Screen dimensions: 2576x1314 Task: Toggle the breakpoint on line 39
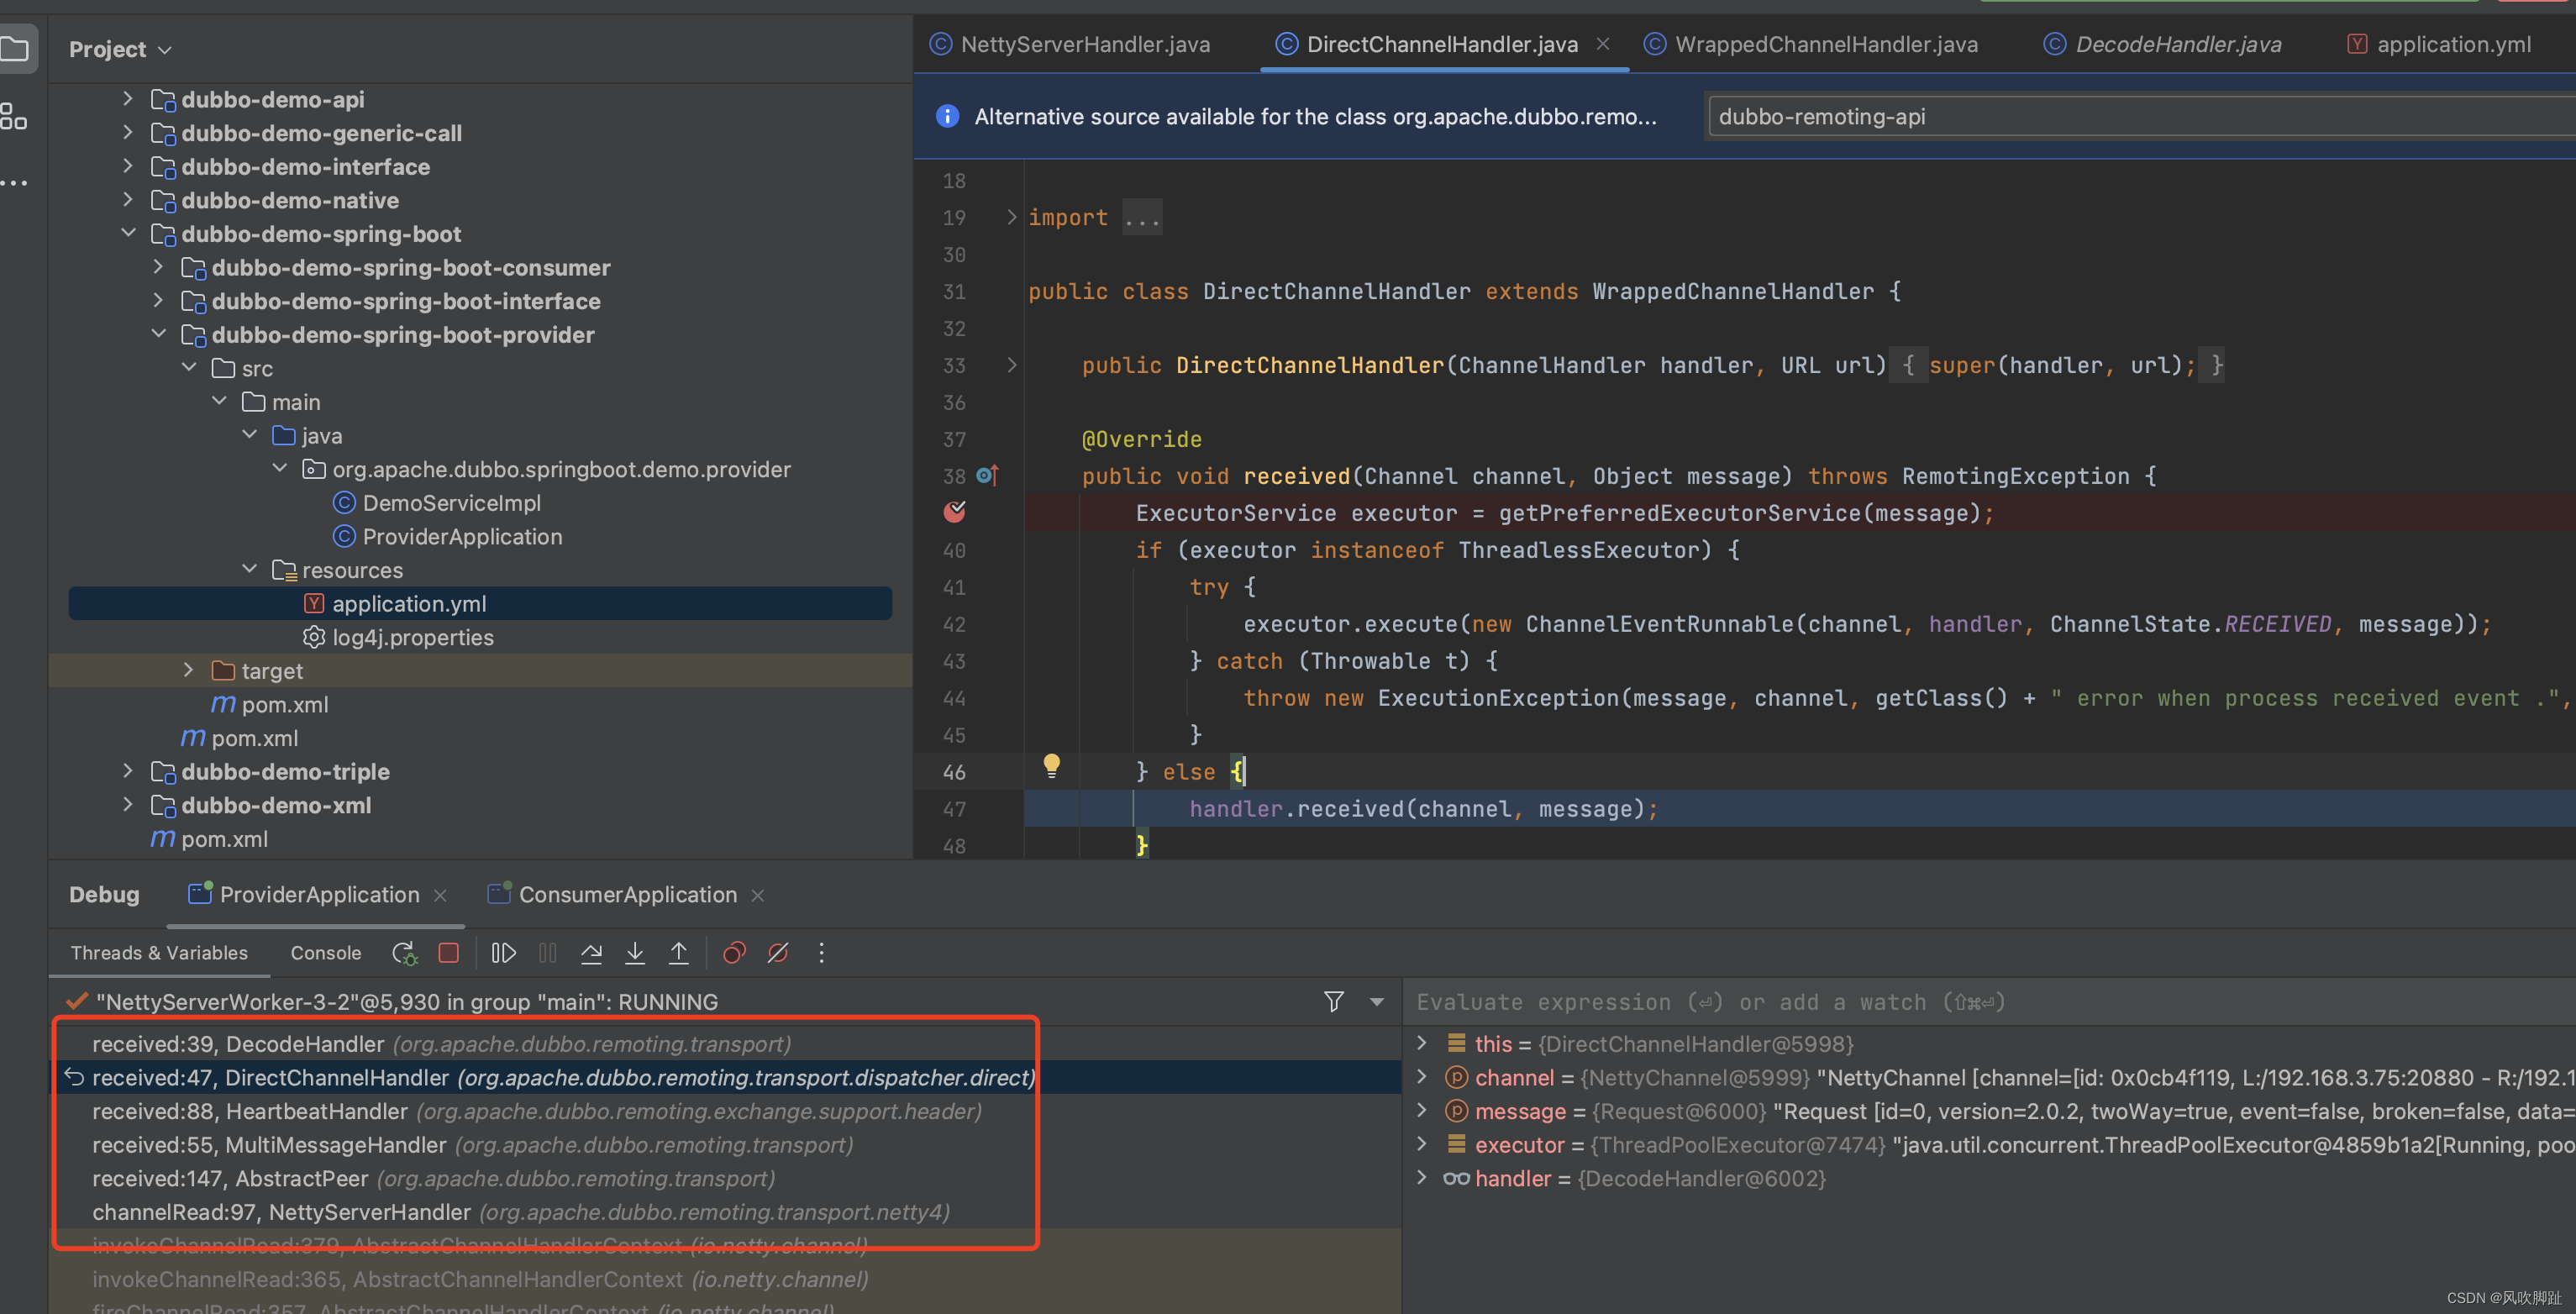click(x=955, y=513)
